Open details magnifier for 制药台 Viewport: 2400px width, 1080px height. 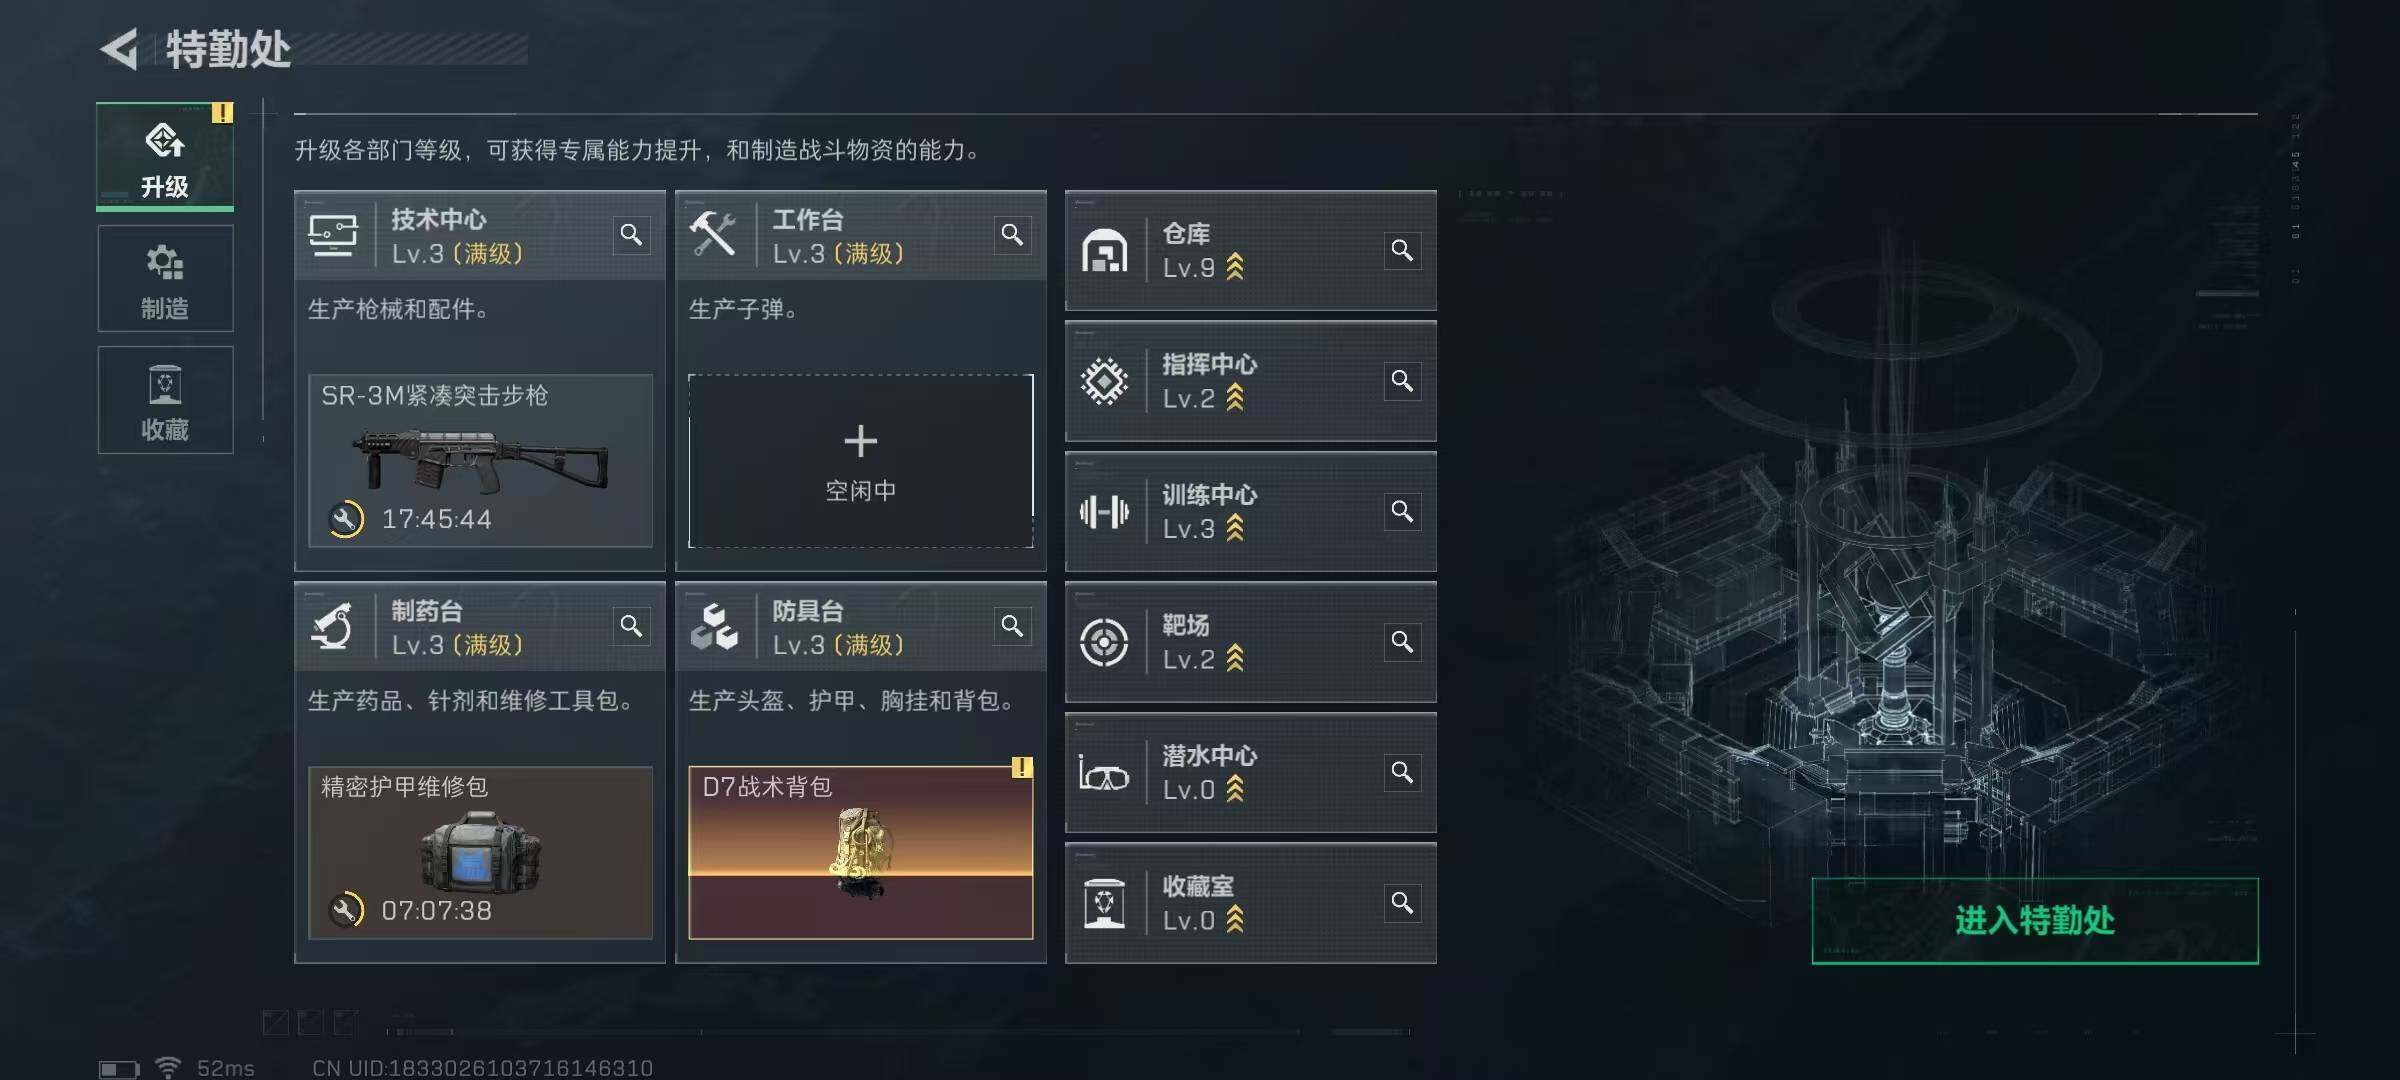(631, 626)
